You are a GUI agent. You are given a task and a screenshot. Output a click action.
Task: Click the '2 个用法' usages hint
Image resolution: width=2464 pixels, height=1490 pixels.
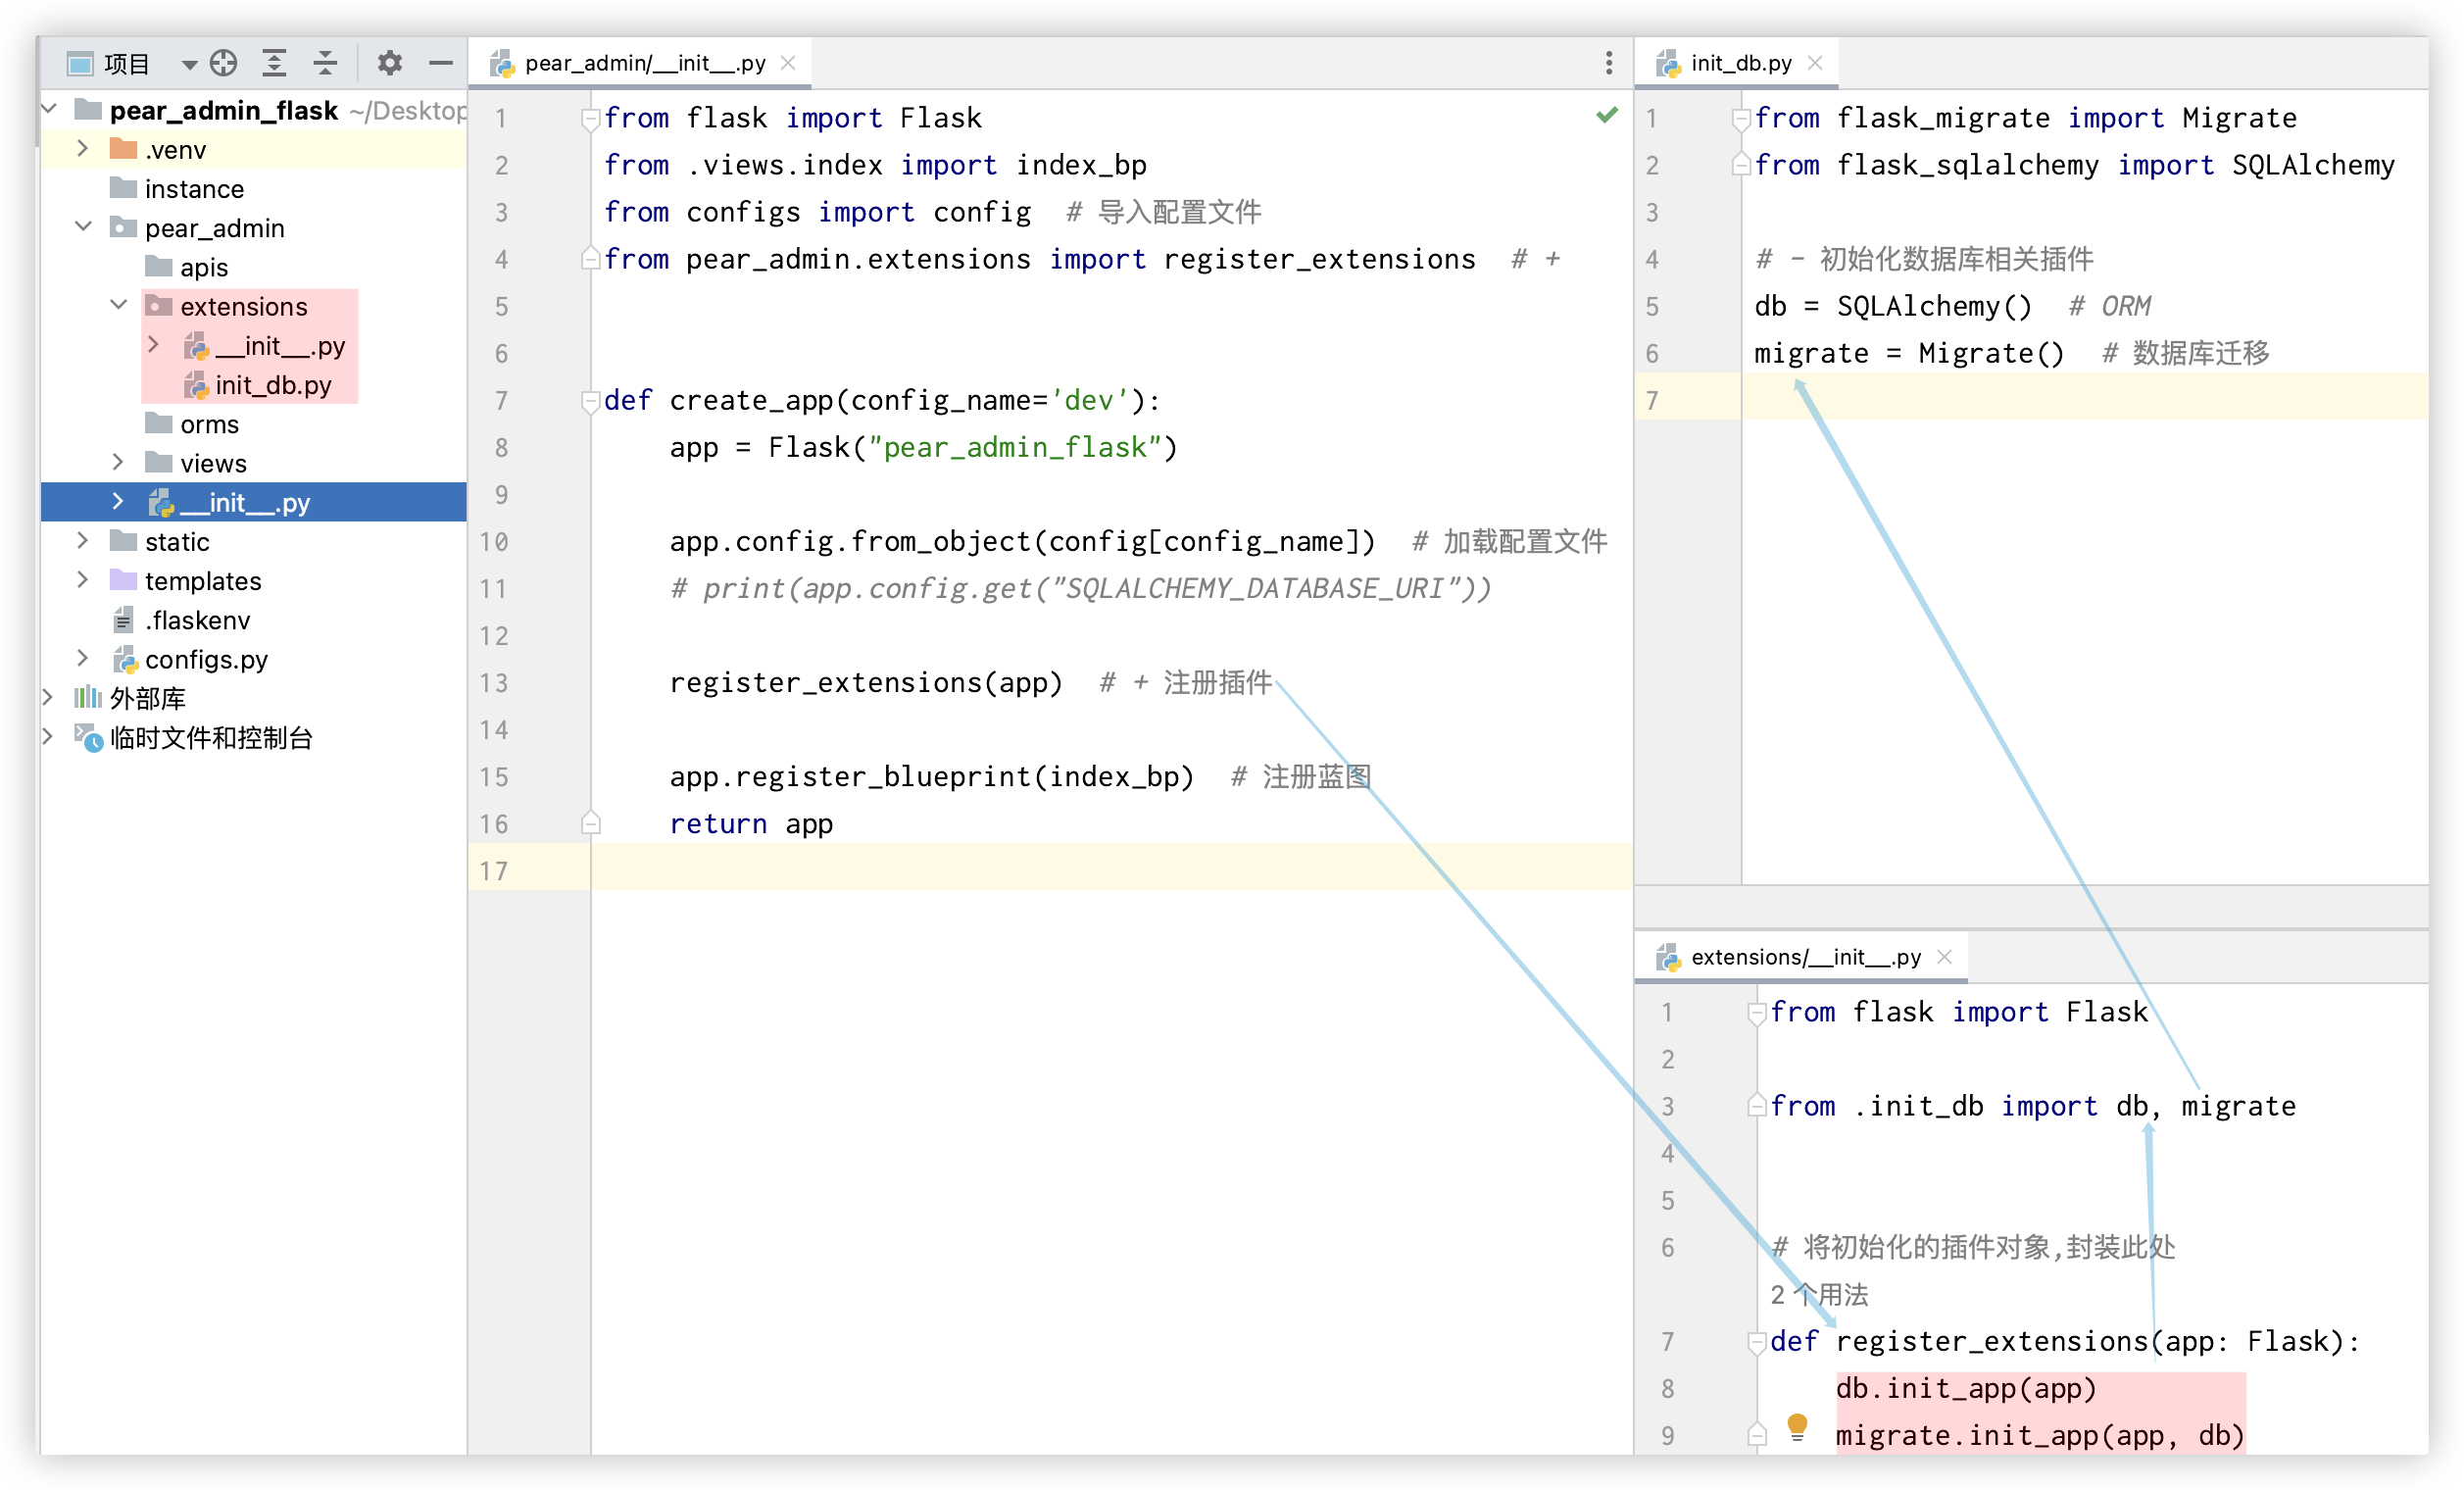tap(1818, 1295)
